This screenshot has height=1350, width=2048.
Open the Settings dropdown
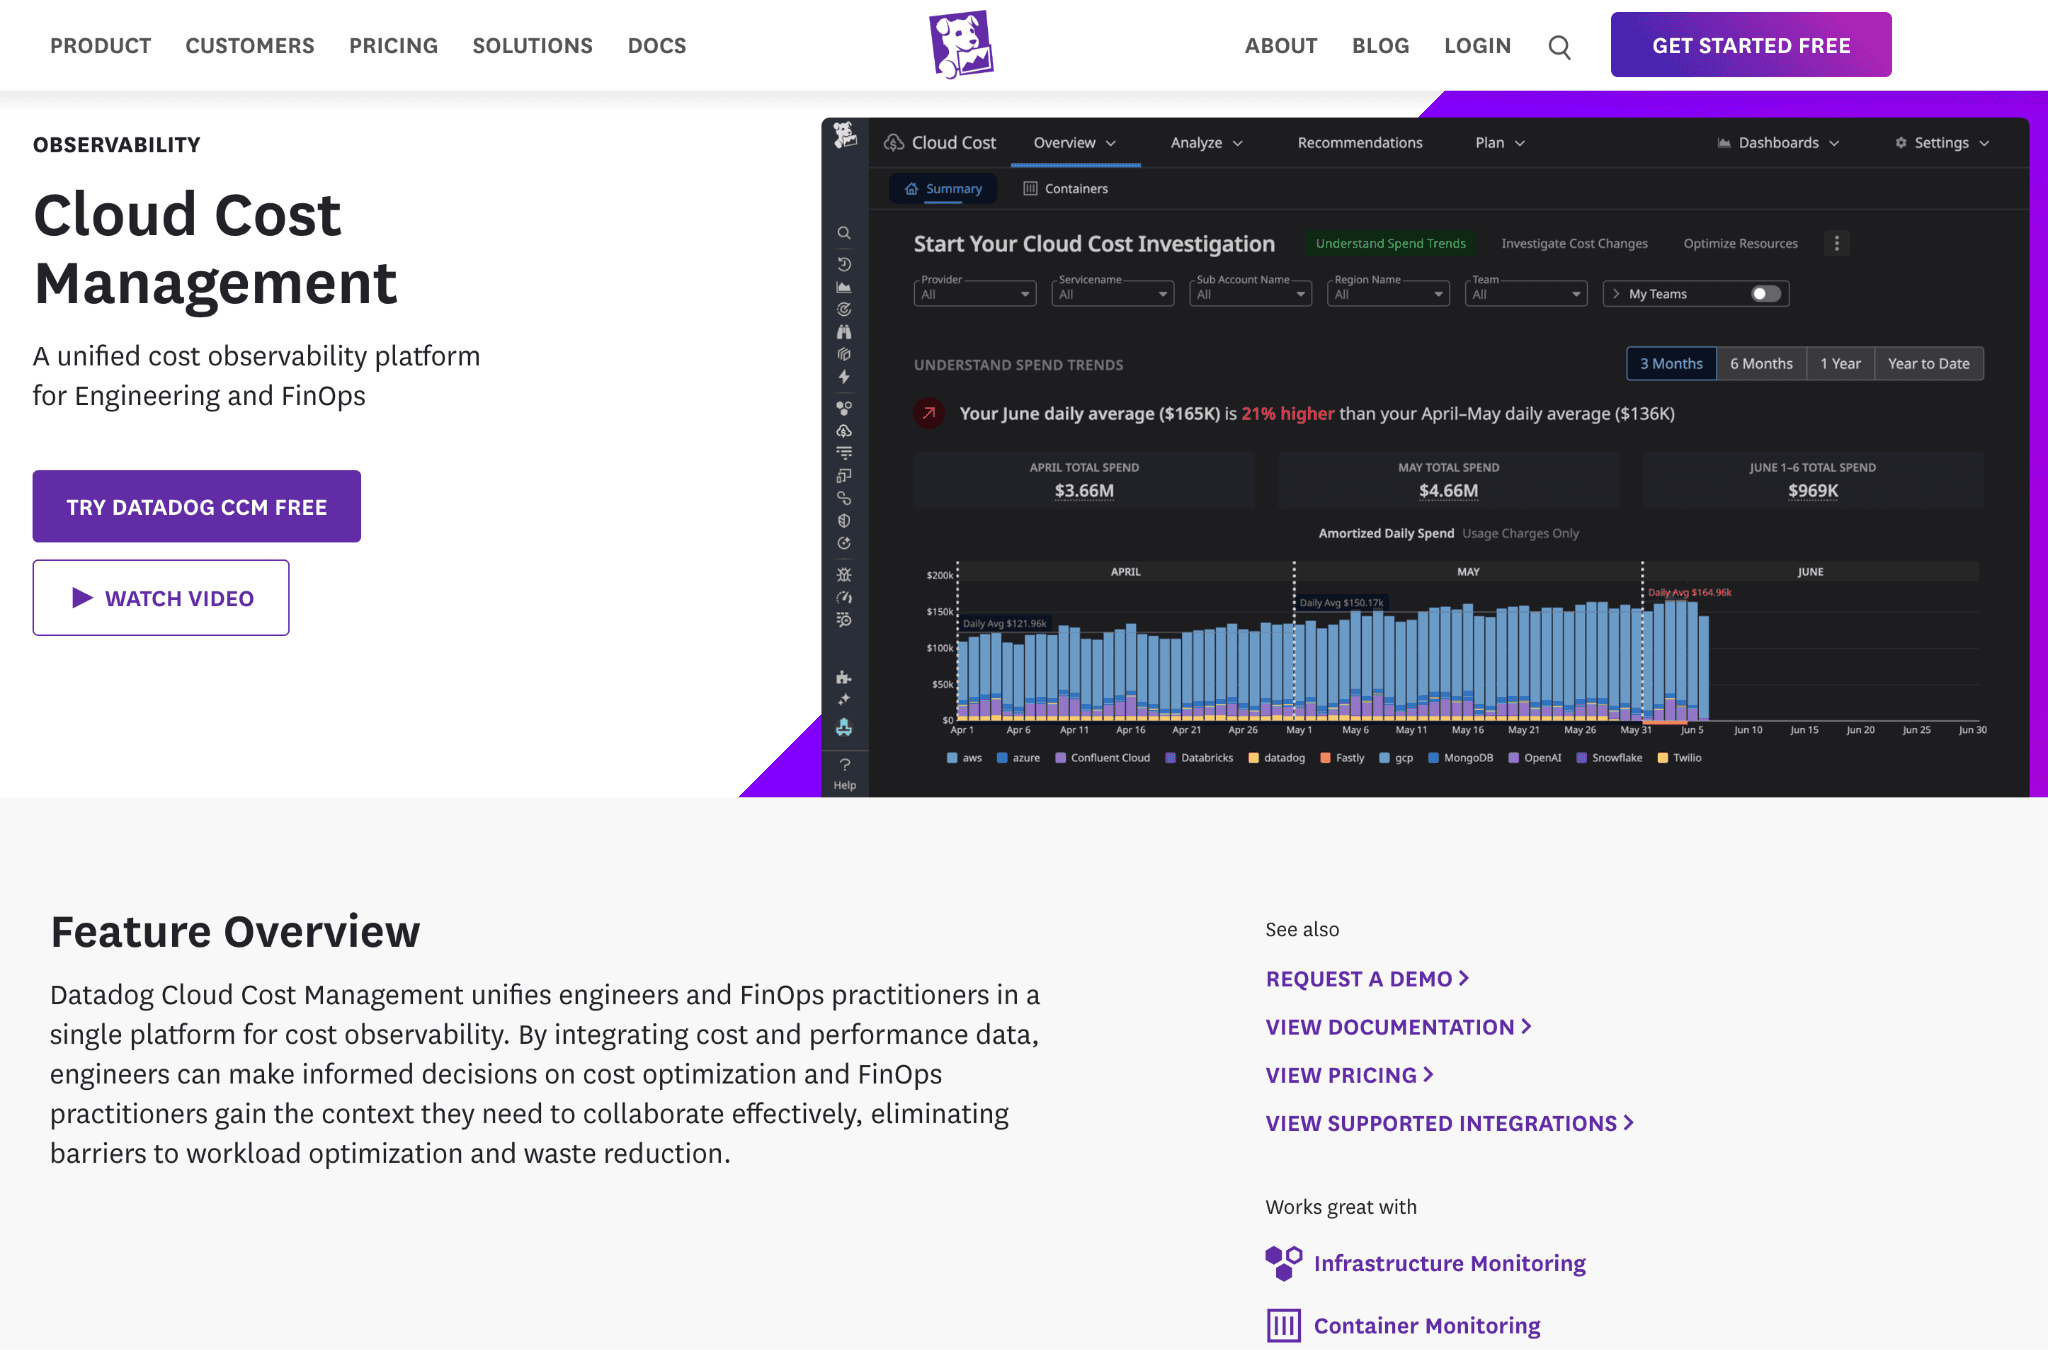[x=1942, y=143]
